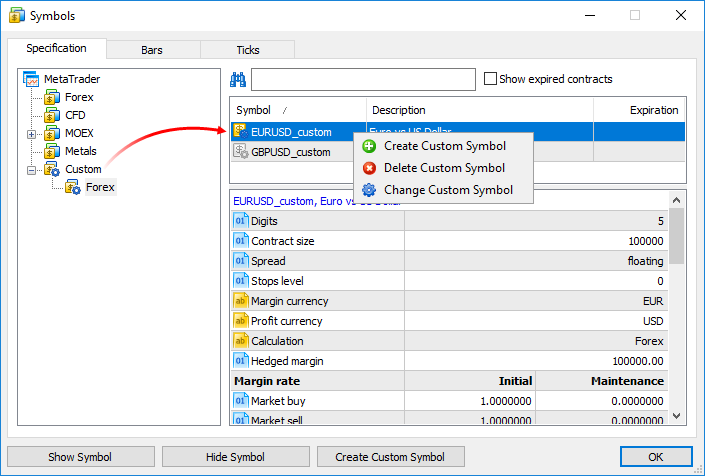
Task: Choose Change Custom Symbol from context menu
Action: (x=443, y=190)
